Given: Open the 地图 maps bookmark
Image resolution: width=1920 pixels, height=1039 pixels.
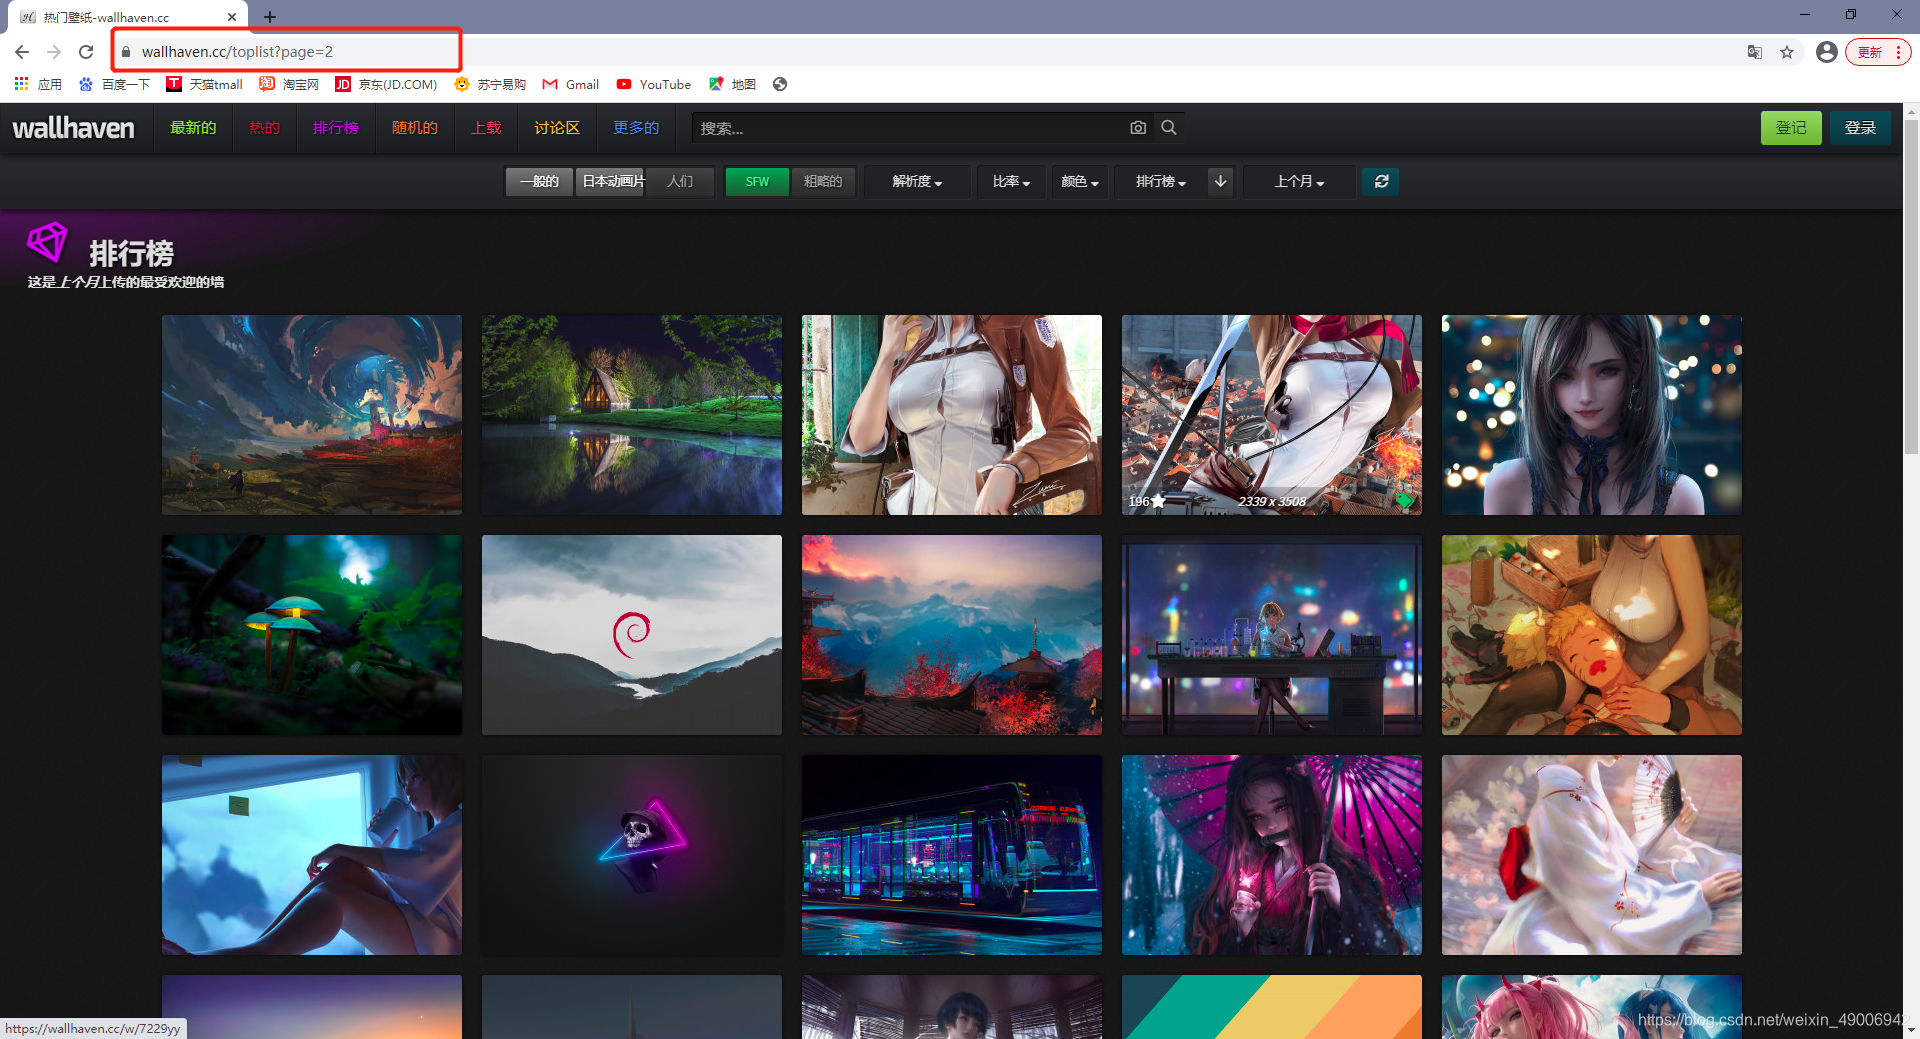Looking at the screenshot, I should (x=732, y=84).
